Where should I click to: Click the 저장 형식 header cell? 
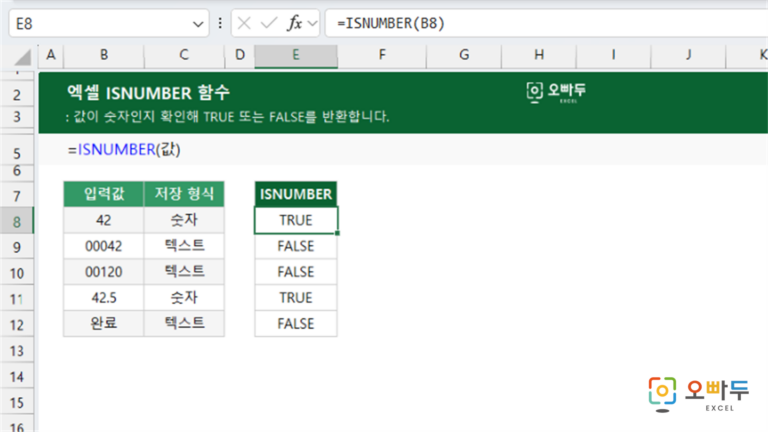(x=184, y=194)
